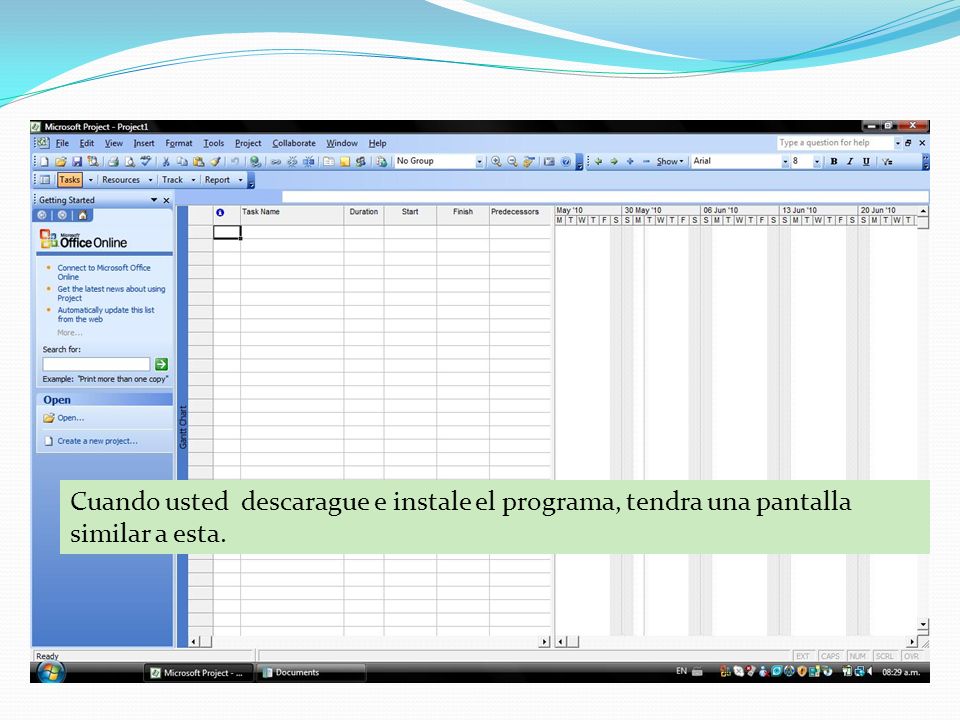This screenshot has width=960, height=720.
Task: Click the Windows Start orb
Action: point(50,672)
